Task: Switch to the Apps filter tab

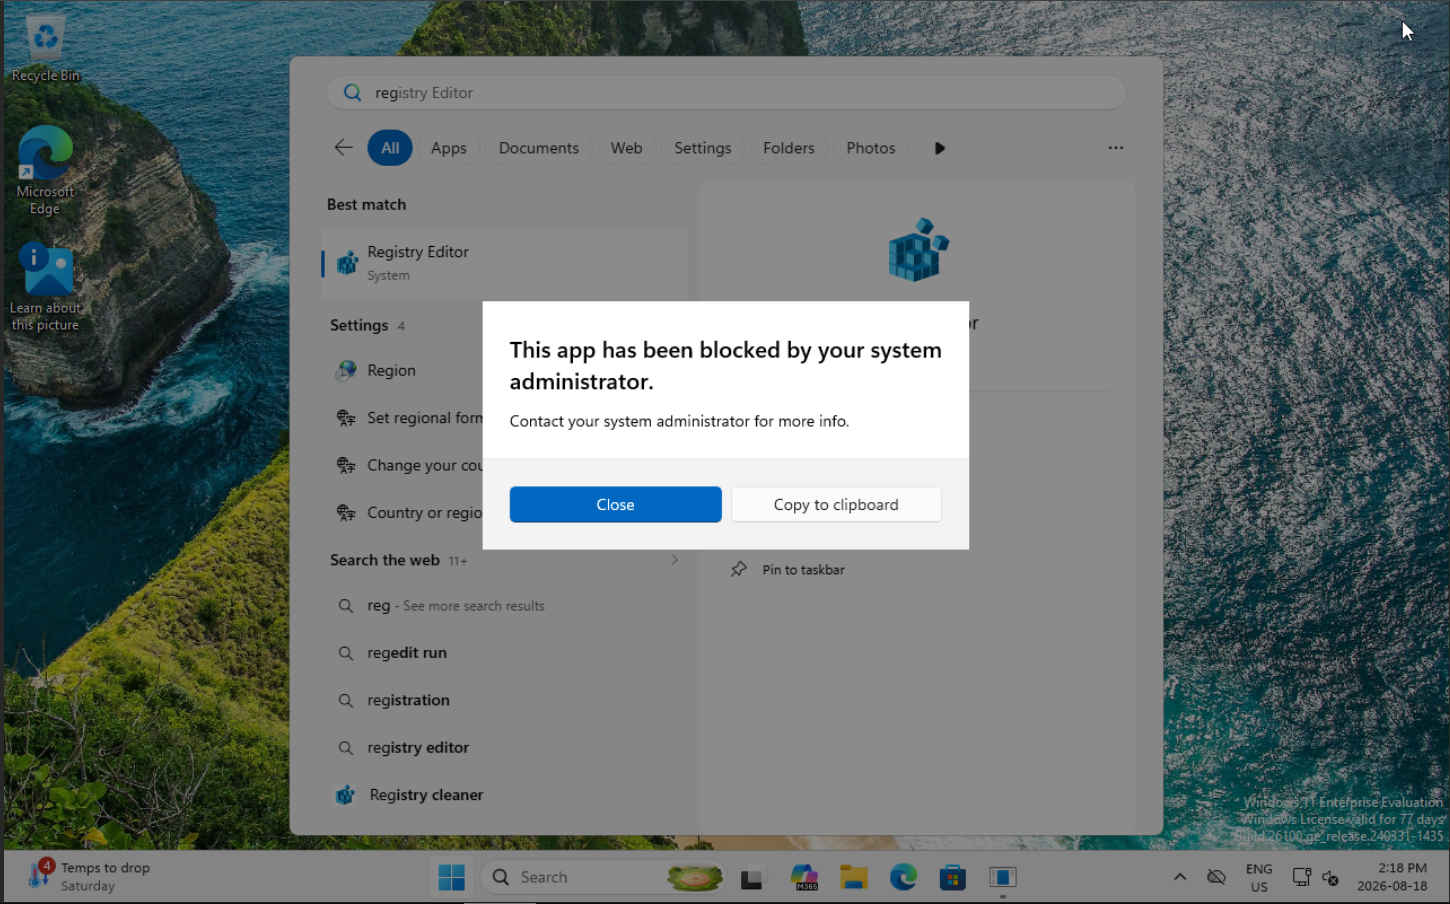Action: (449, 148)
